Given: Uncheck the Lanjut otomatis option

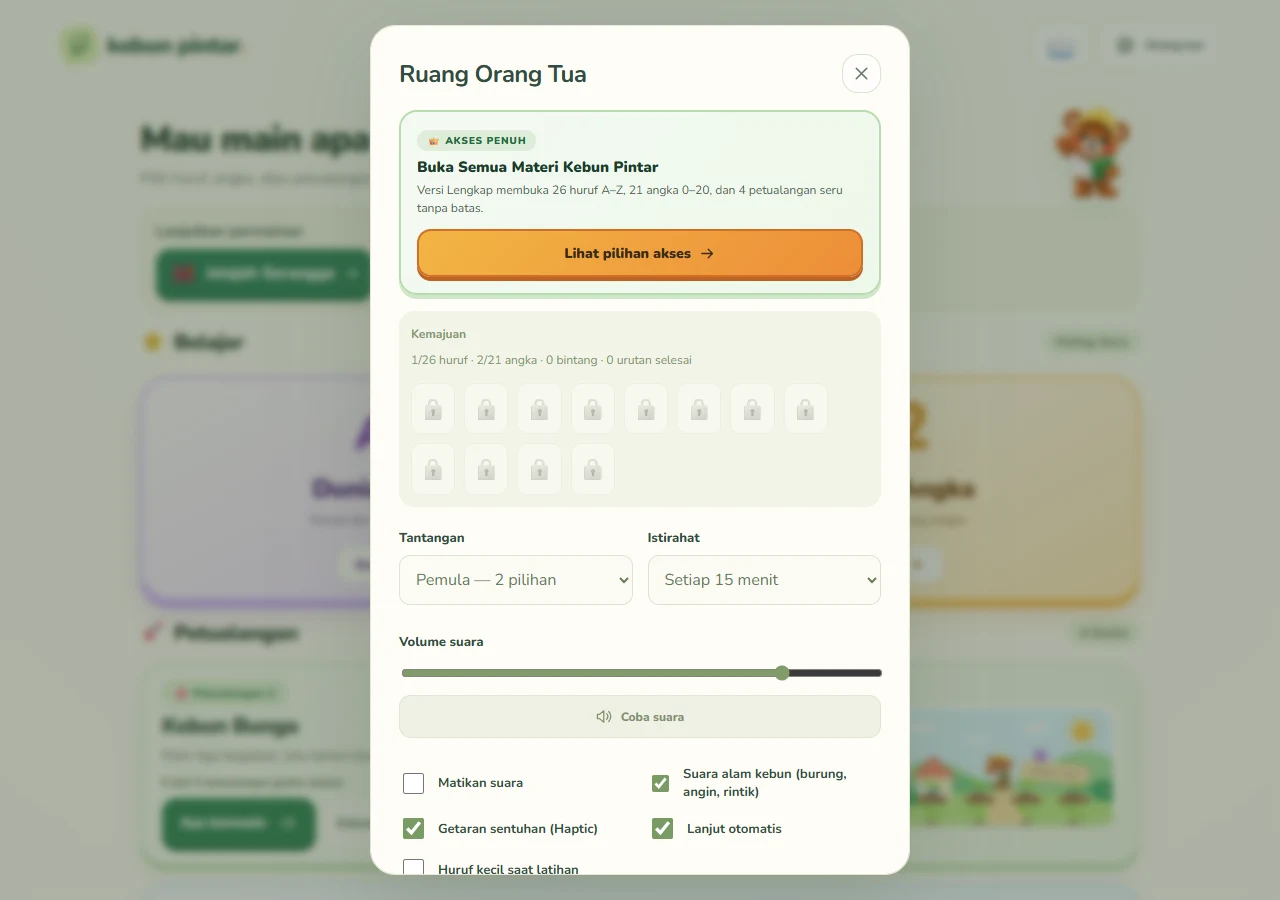Looking at the screenshot, I should (x=662, y=828).
